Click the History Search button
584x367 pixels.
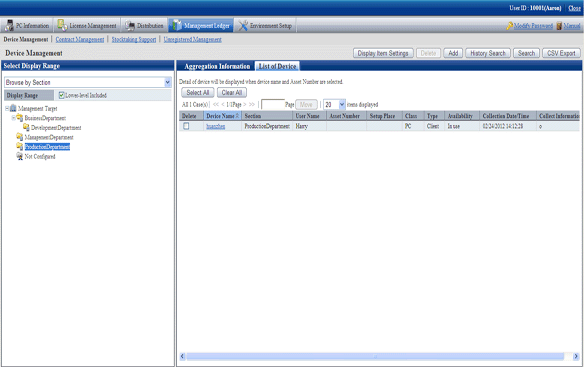point(488,53)
